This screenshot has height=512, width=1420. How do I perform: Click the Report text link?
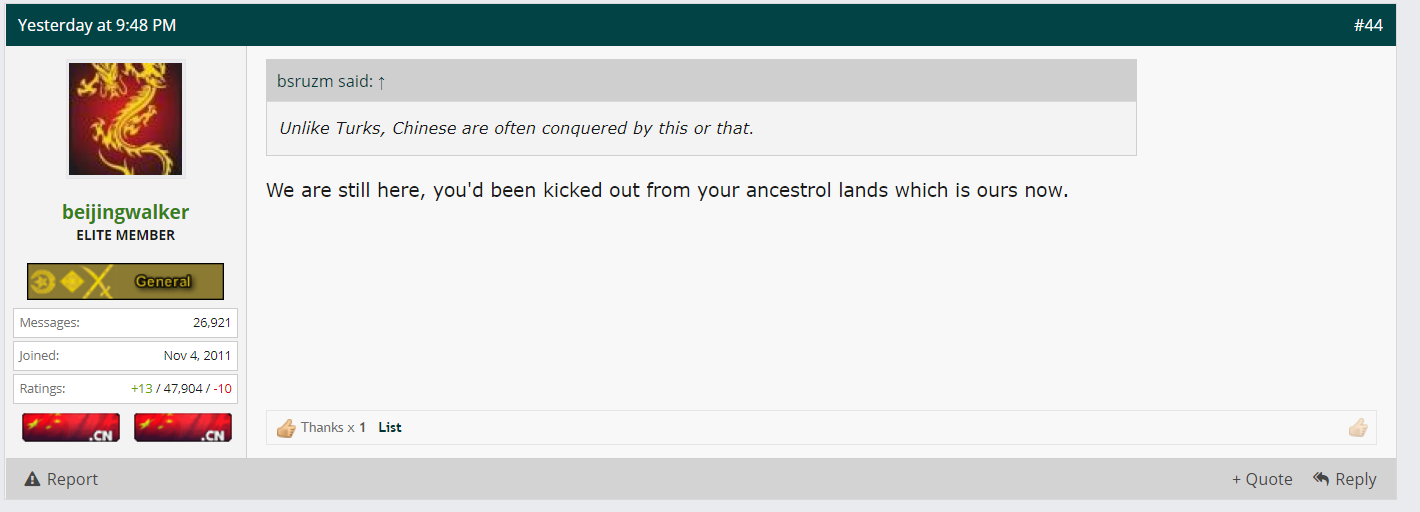tap(73, 479)
